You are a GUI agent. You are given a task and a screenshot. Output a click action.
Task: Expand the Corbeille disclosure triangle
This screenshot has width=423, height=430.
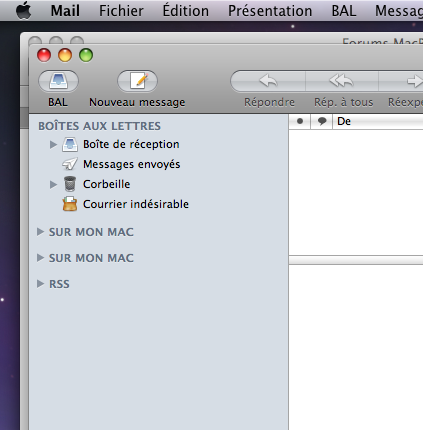click(x=53, y=184)
